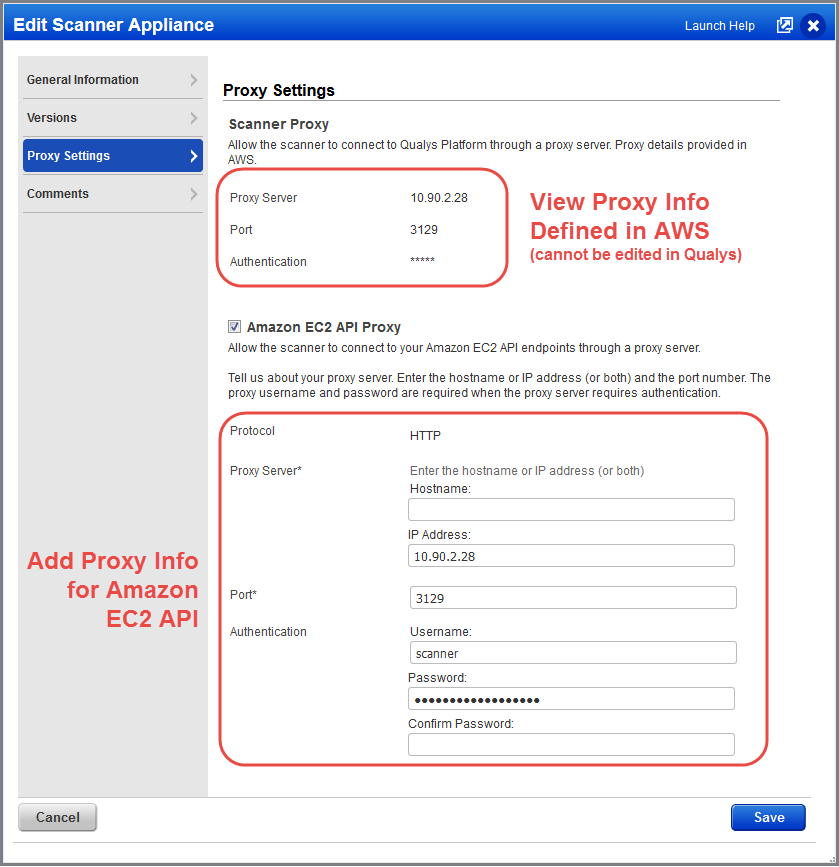839x867 pixels.
Task: Click the pop-out window icon
Action: pos(785,25)
